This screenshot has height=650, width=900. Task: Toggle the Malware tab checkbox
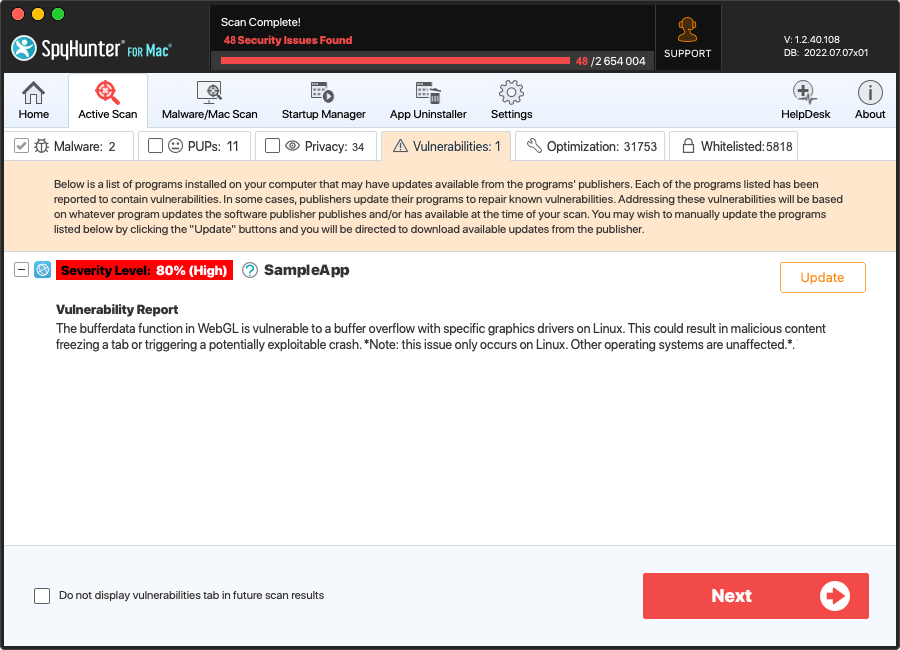pos(21,146)
